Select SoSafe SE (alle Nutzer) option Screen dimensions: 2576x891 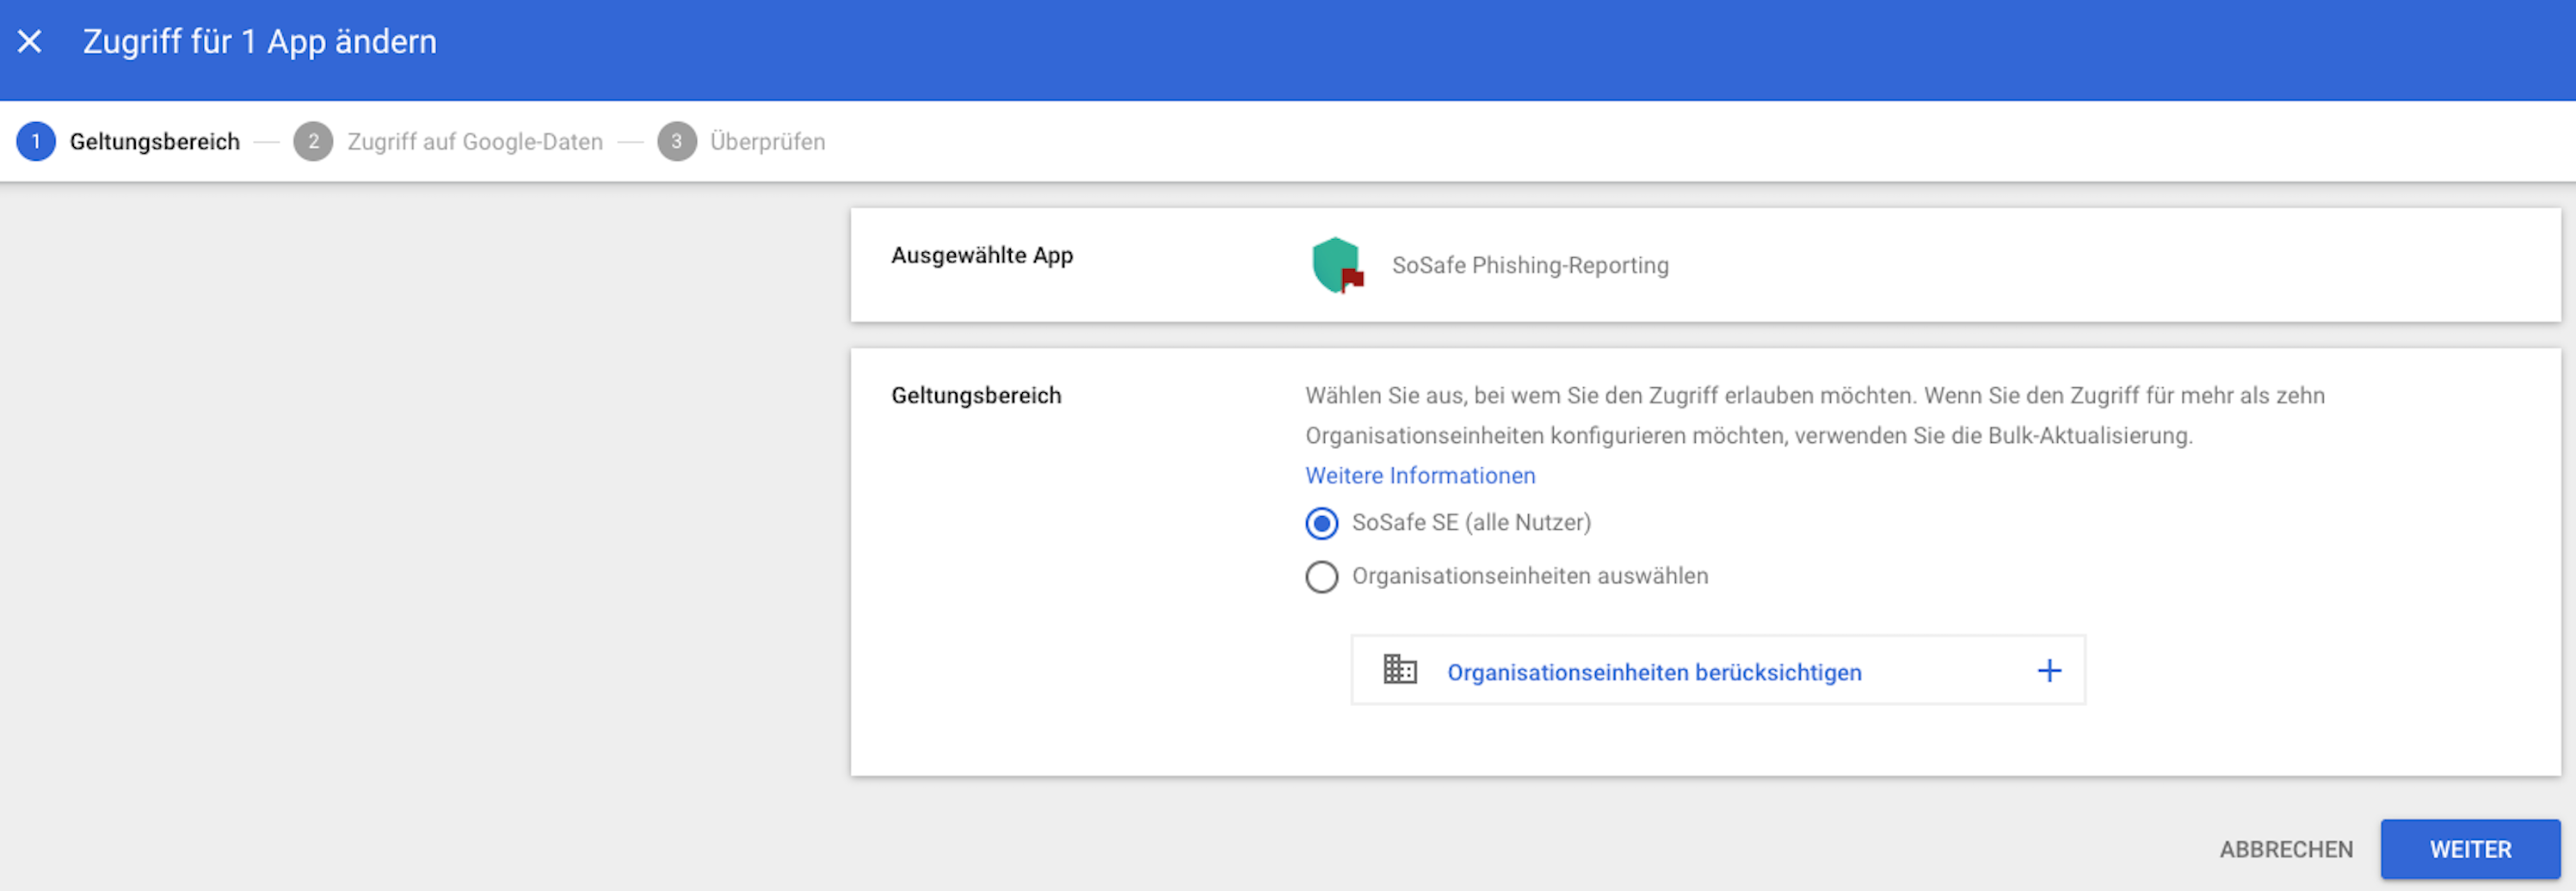[x=1322, y=522]
